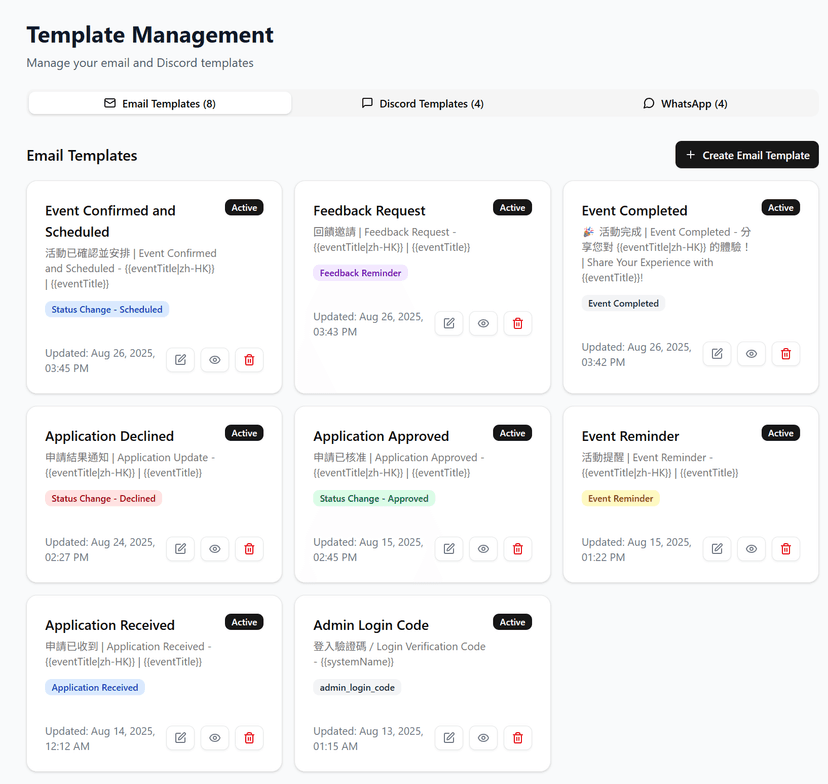
Task: Edit the Event Completed template
Action: point(716,353)
